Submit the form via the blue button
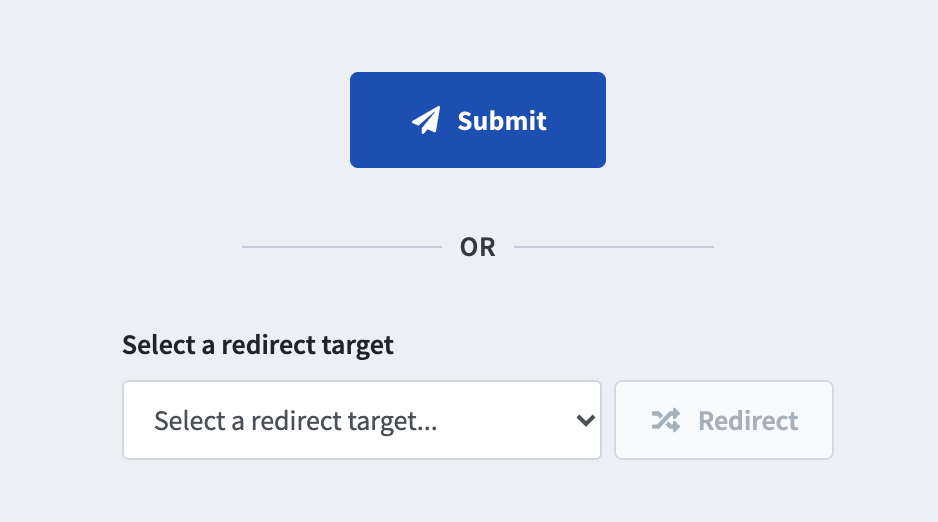This screenshot has width=938, height=522. tap(478, 120)
